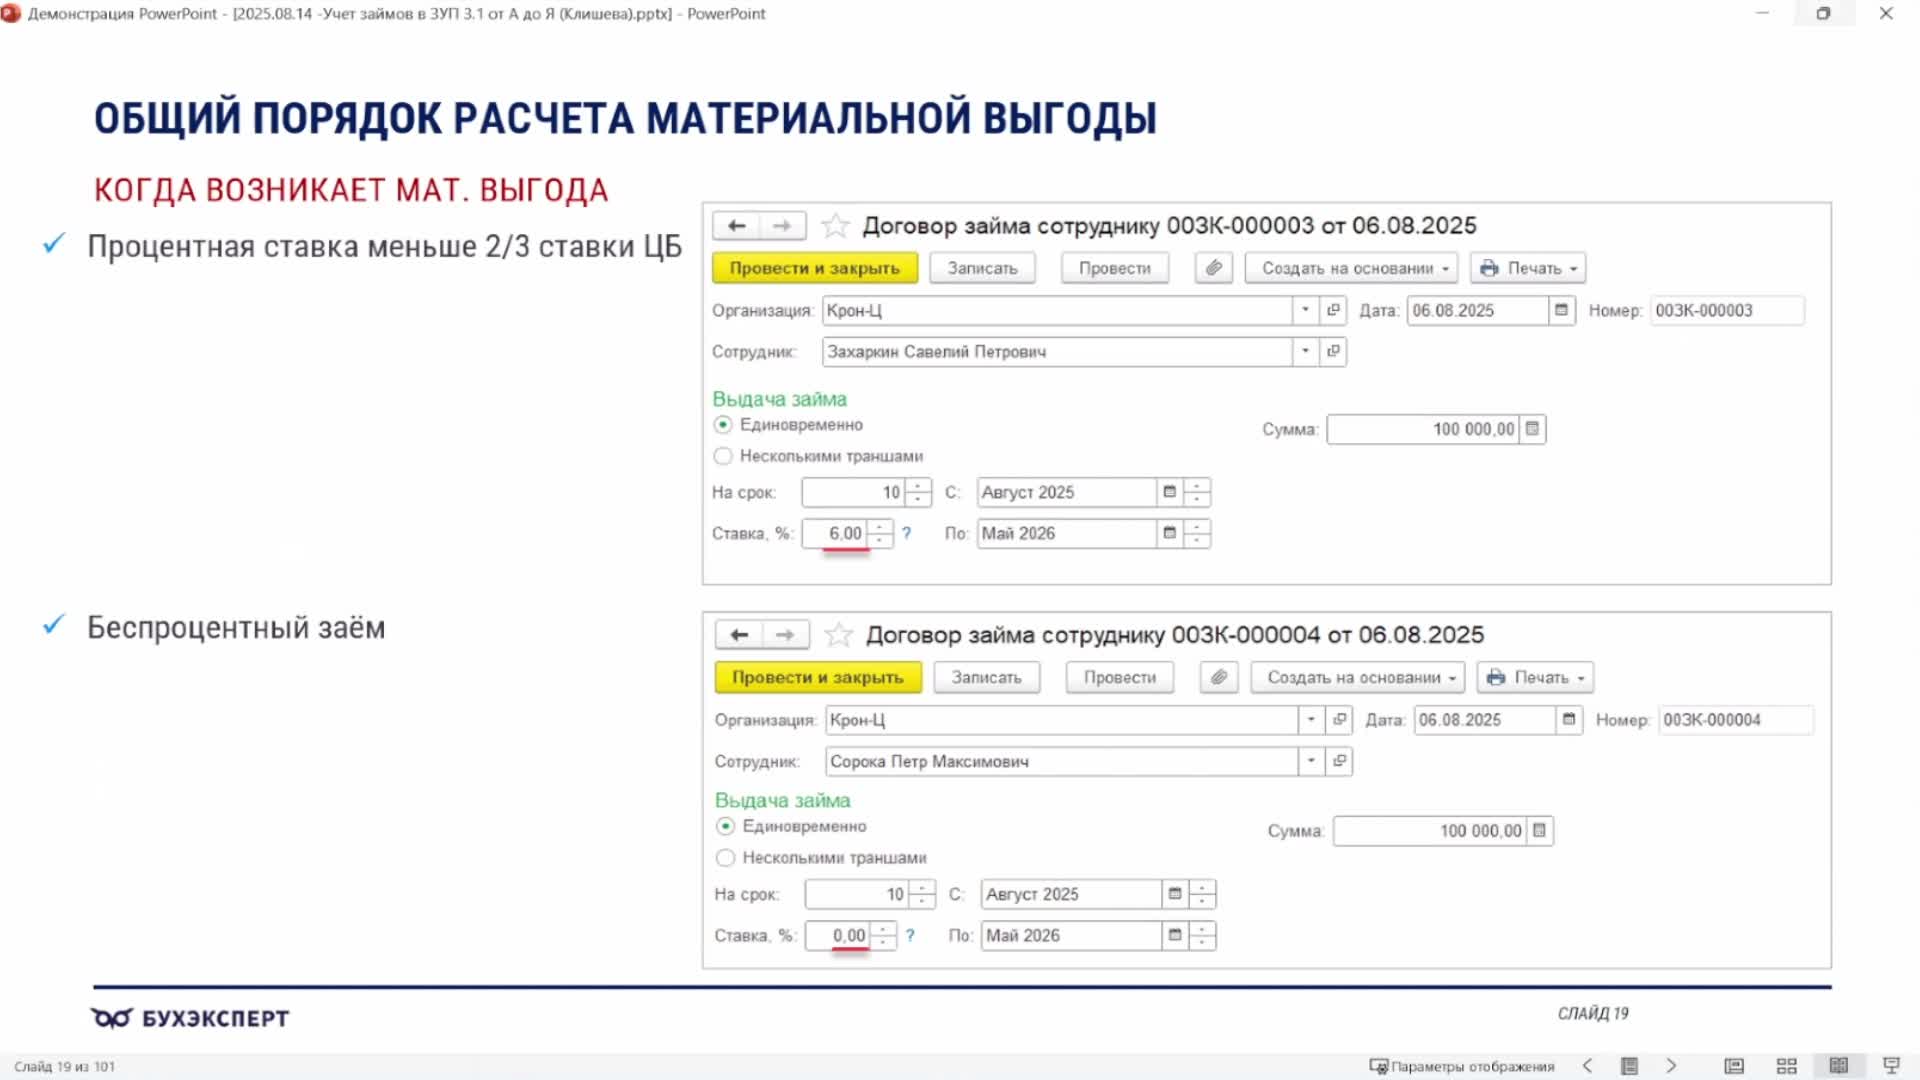Open the Печать menu in the bottom contract
Image resolution: width=1920 pixels, height=1080 pixels.
[1536, 678]
